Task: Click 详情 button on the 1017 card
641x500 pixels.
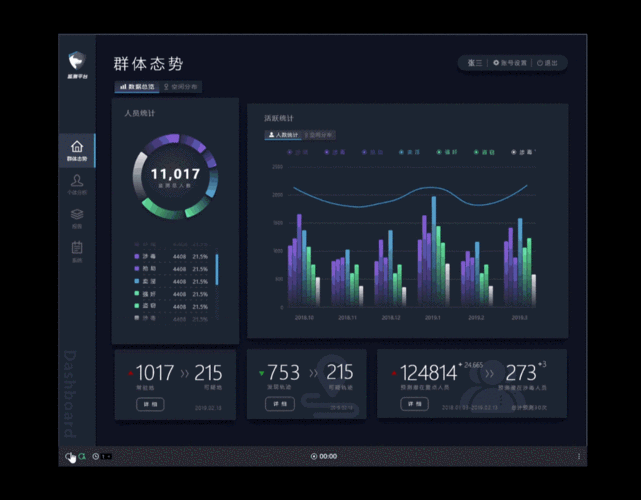Action: [150, 404]
